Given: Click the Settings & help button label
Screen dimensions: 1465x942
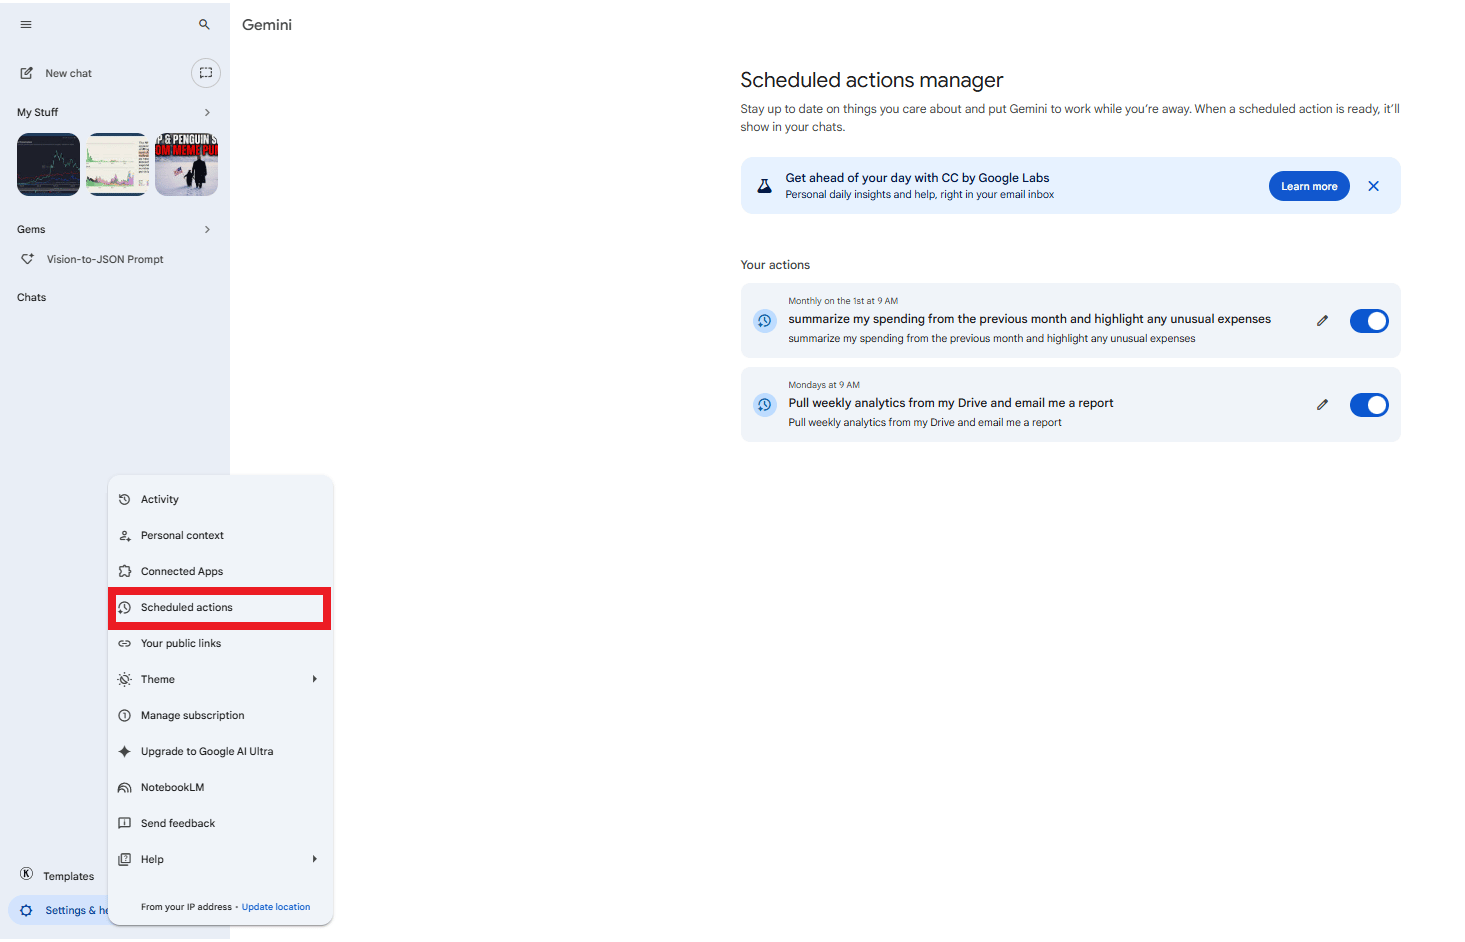Looking at the screenshot, I should click(76, 910).
